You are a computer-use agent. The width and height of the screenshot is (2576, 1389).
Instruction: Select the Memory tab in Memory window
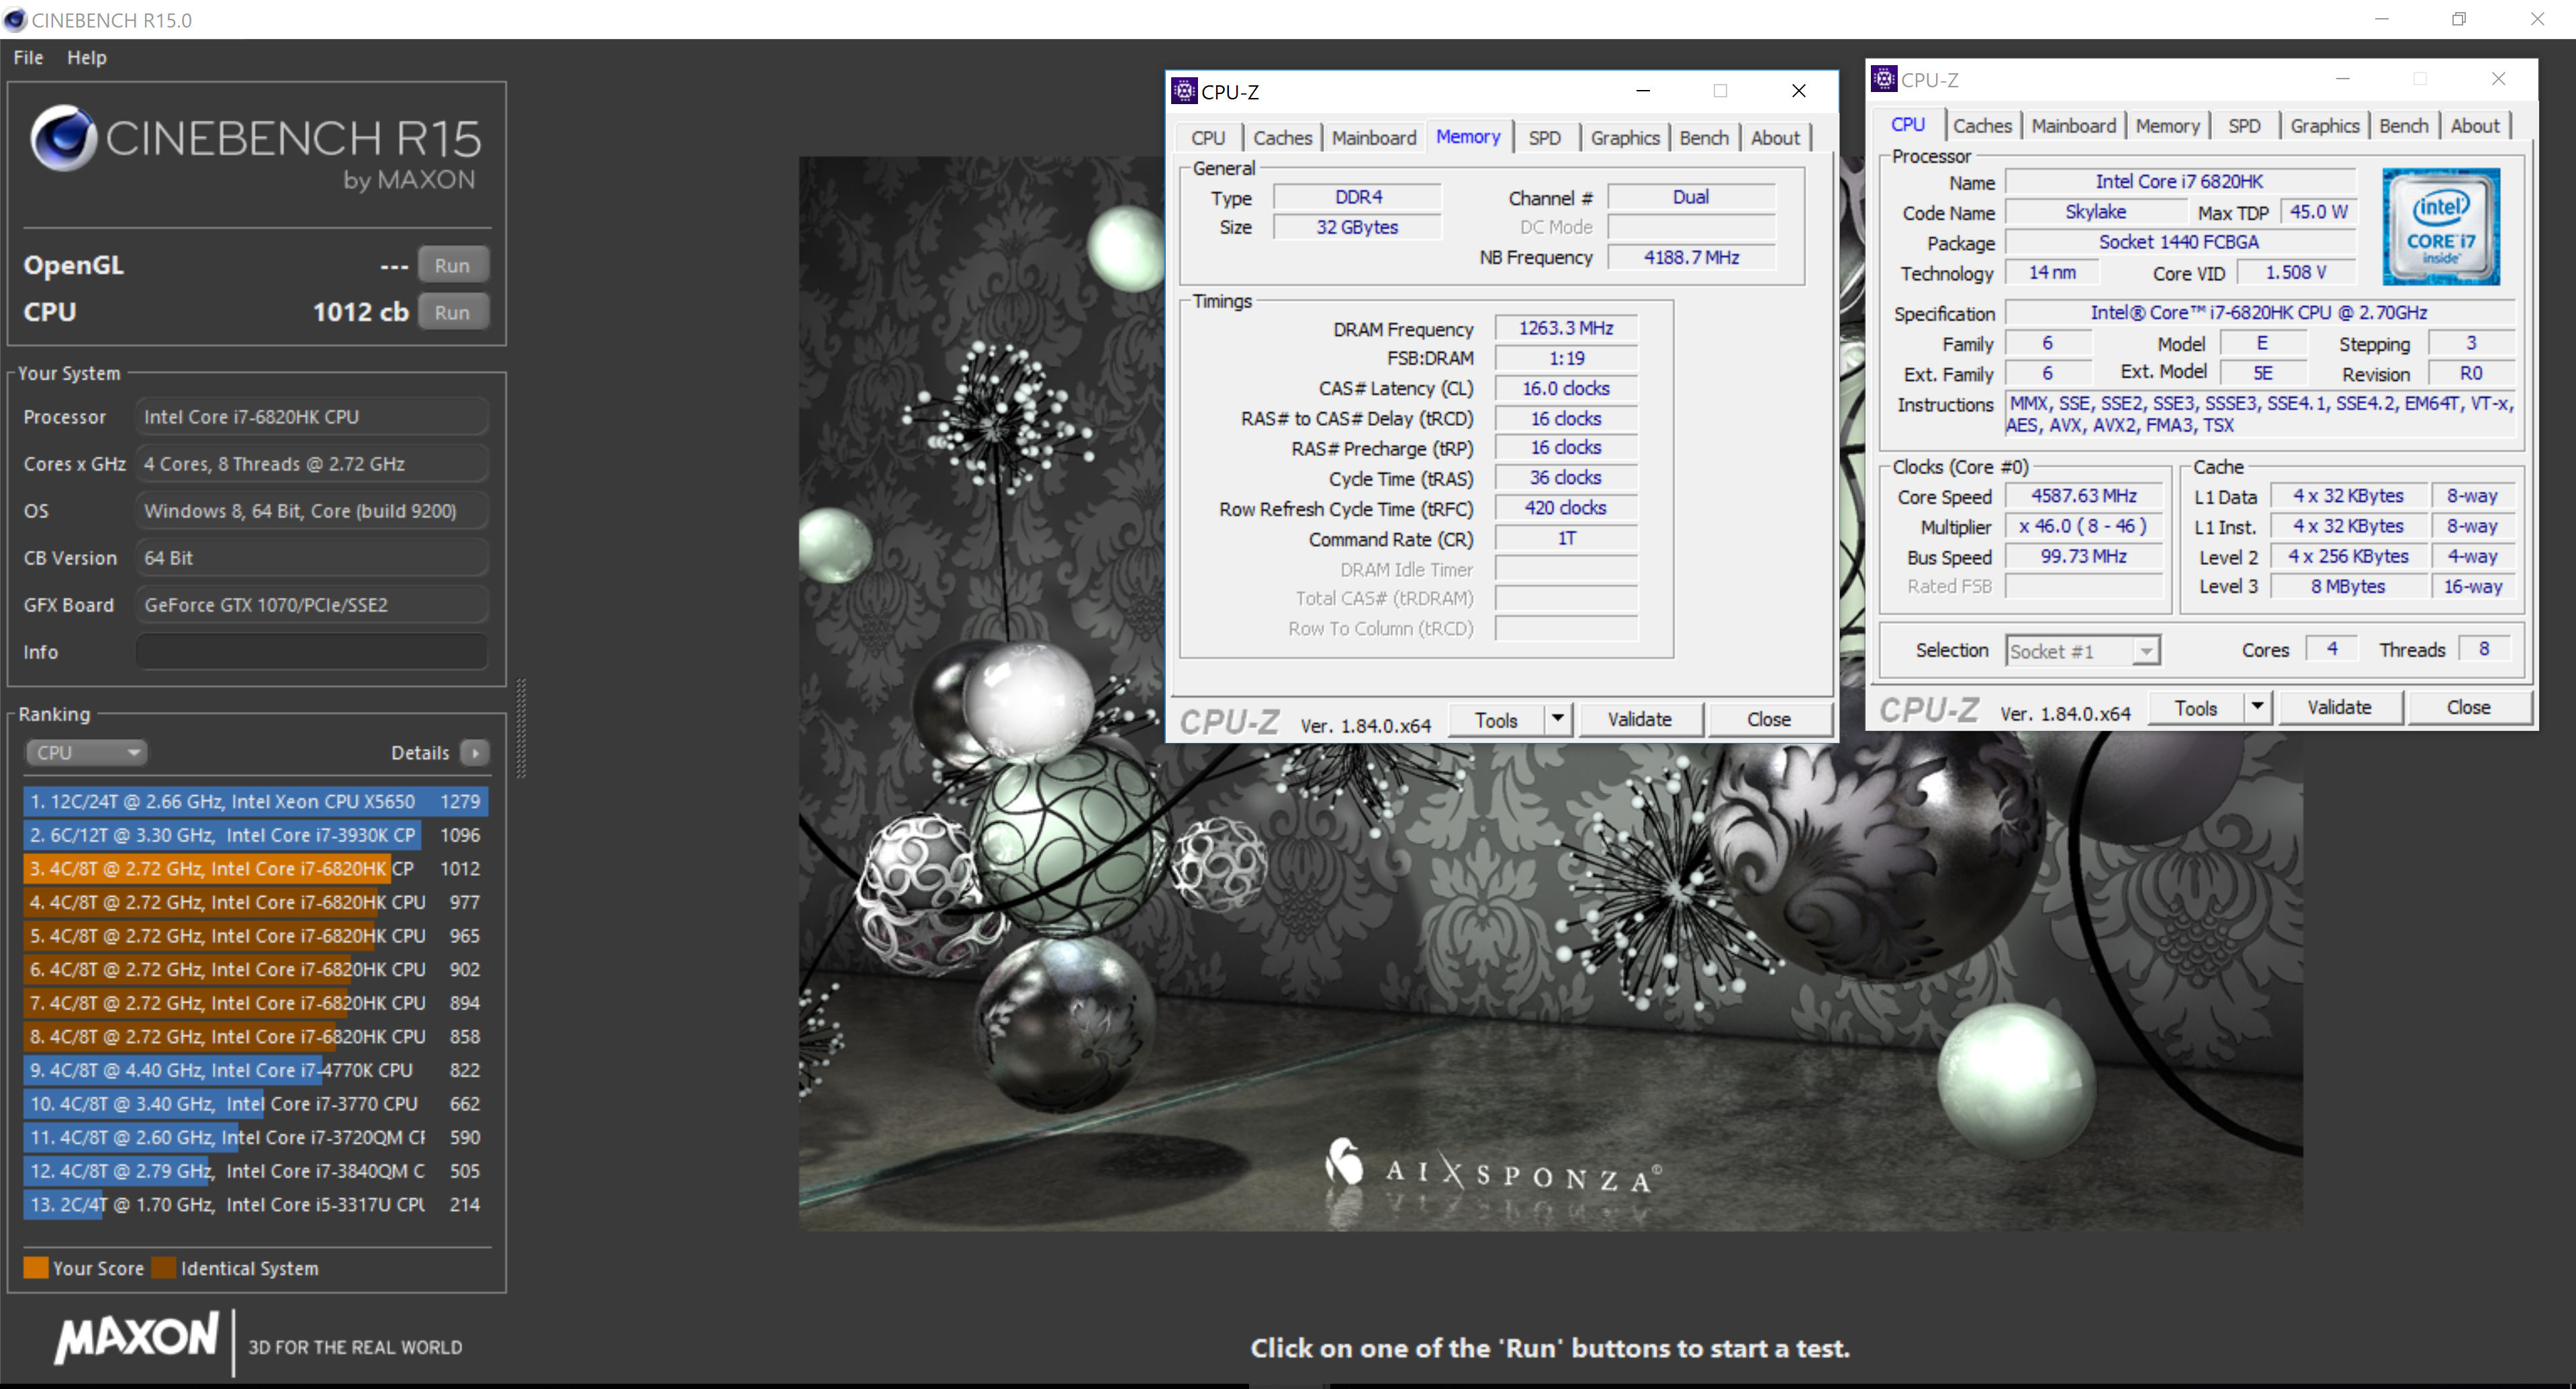coord(1468,136)
